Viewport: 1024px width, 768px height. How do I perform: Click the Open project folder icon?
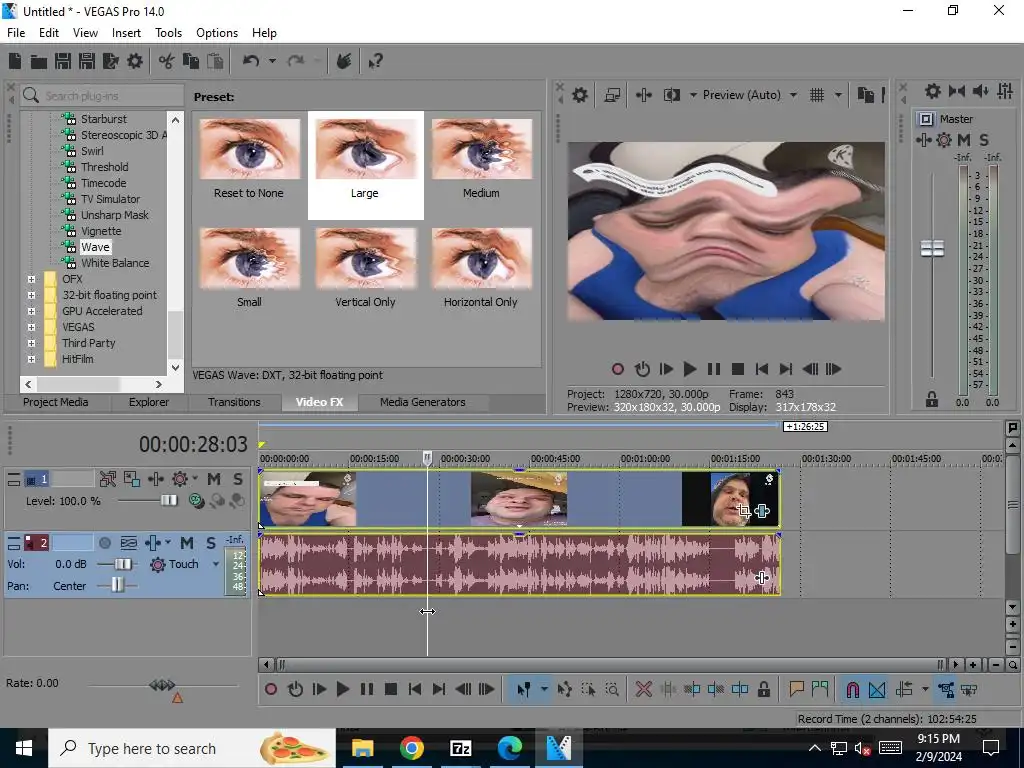tap(39, 61)
